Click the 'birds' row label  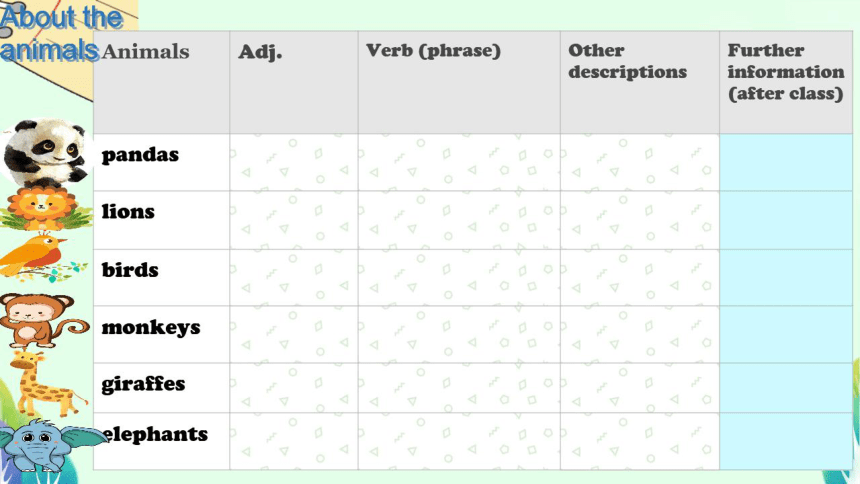[x=130, y=269]
